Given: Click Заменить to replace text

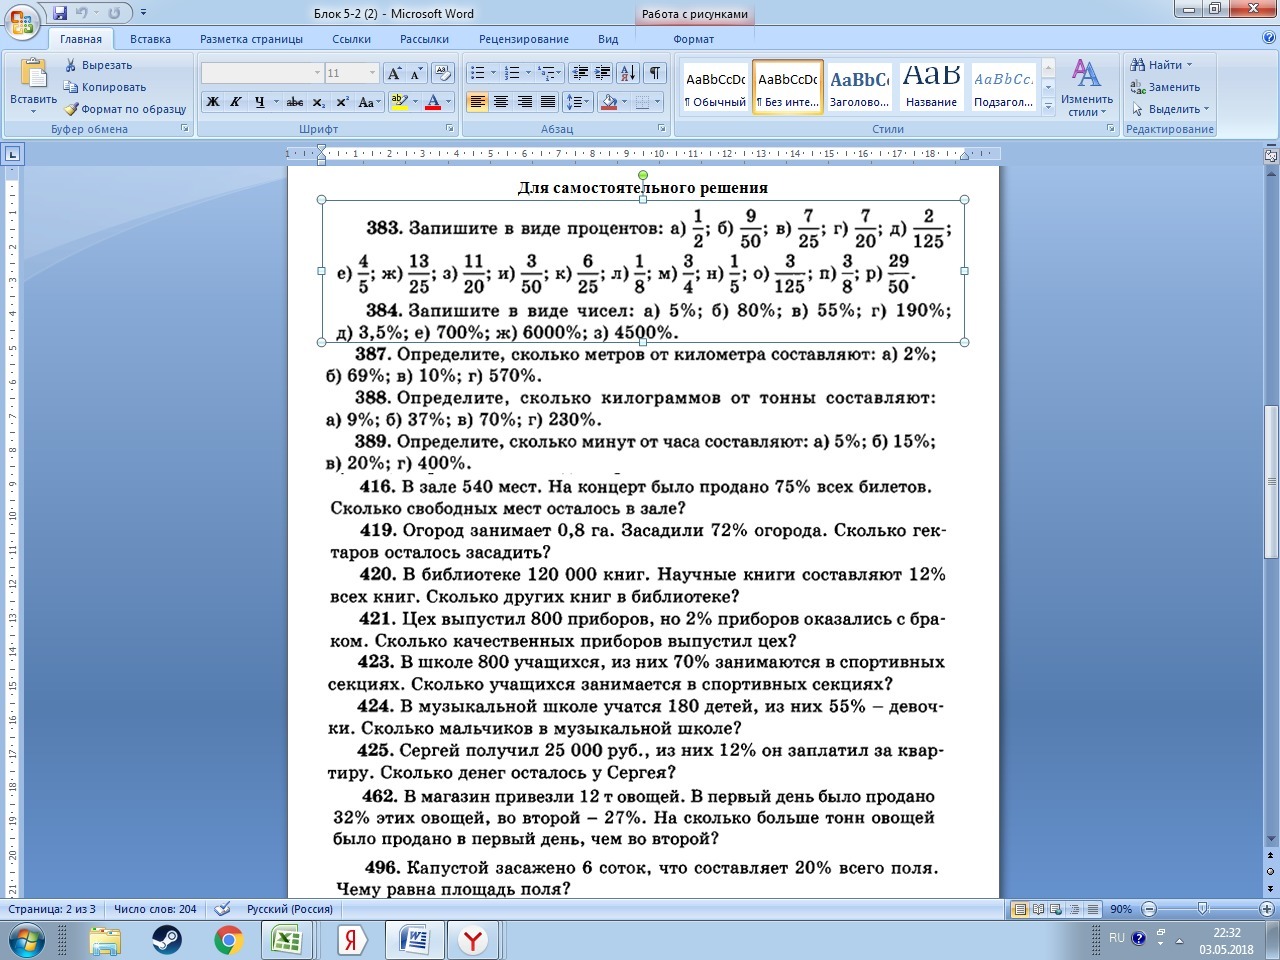Looking at the screenshot, I should pos(1166,87).
